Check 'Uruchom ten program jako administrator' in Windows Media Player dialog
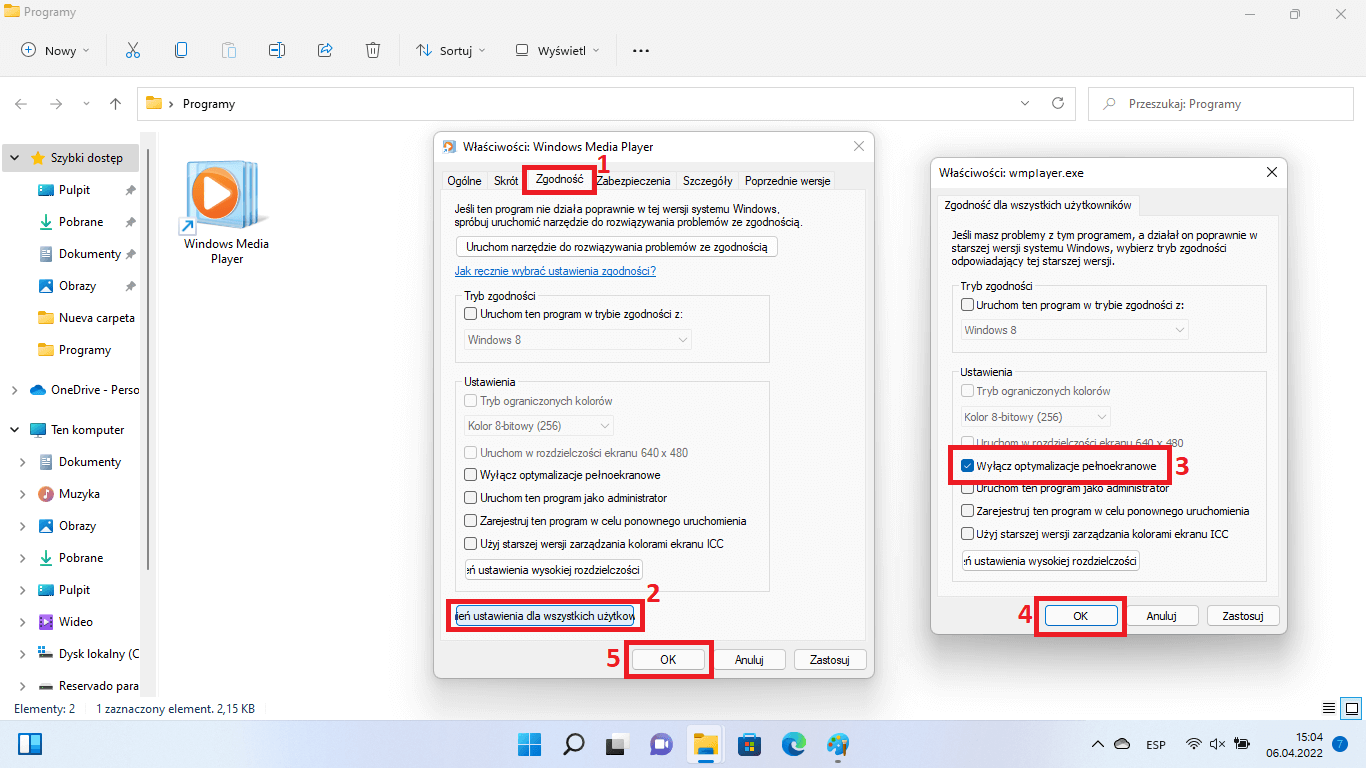 click(x=472, y=498)
